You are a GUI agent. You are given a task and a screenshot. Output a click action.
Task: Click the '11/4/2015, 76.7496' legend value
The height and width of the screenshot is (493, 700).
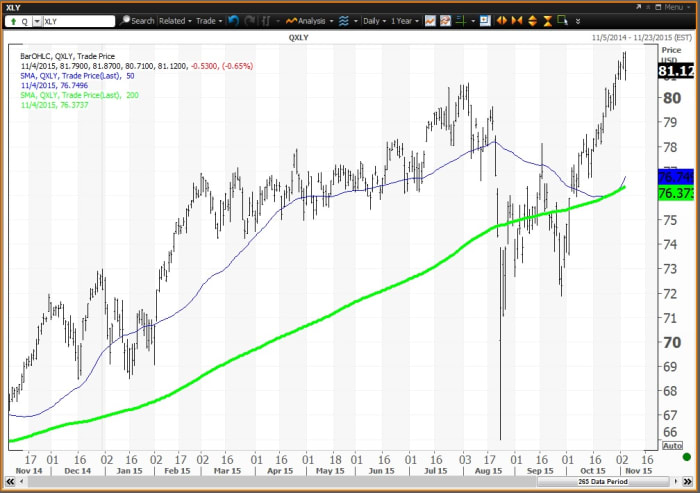[x=54, y=85]
